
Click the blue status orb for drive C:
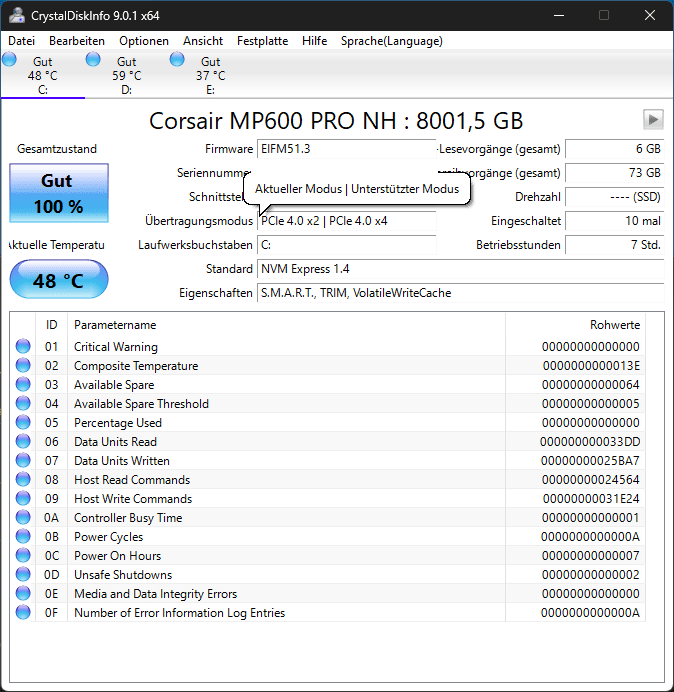9,59
